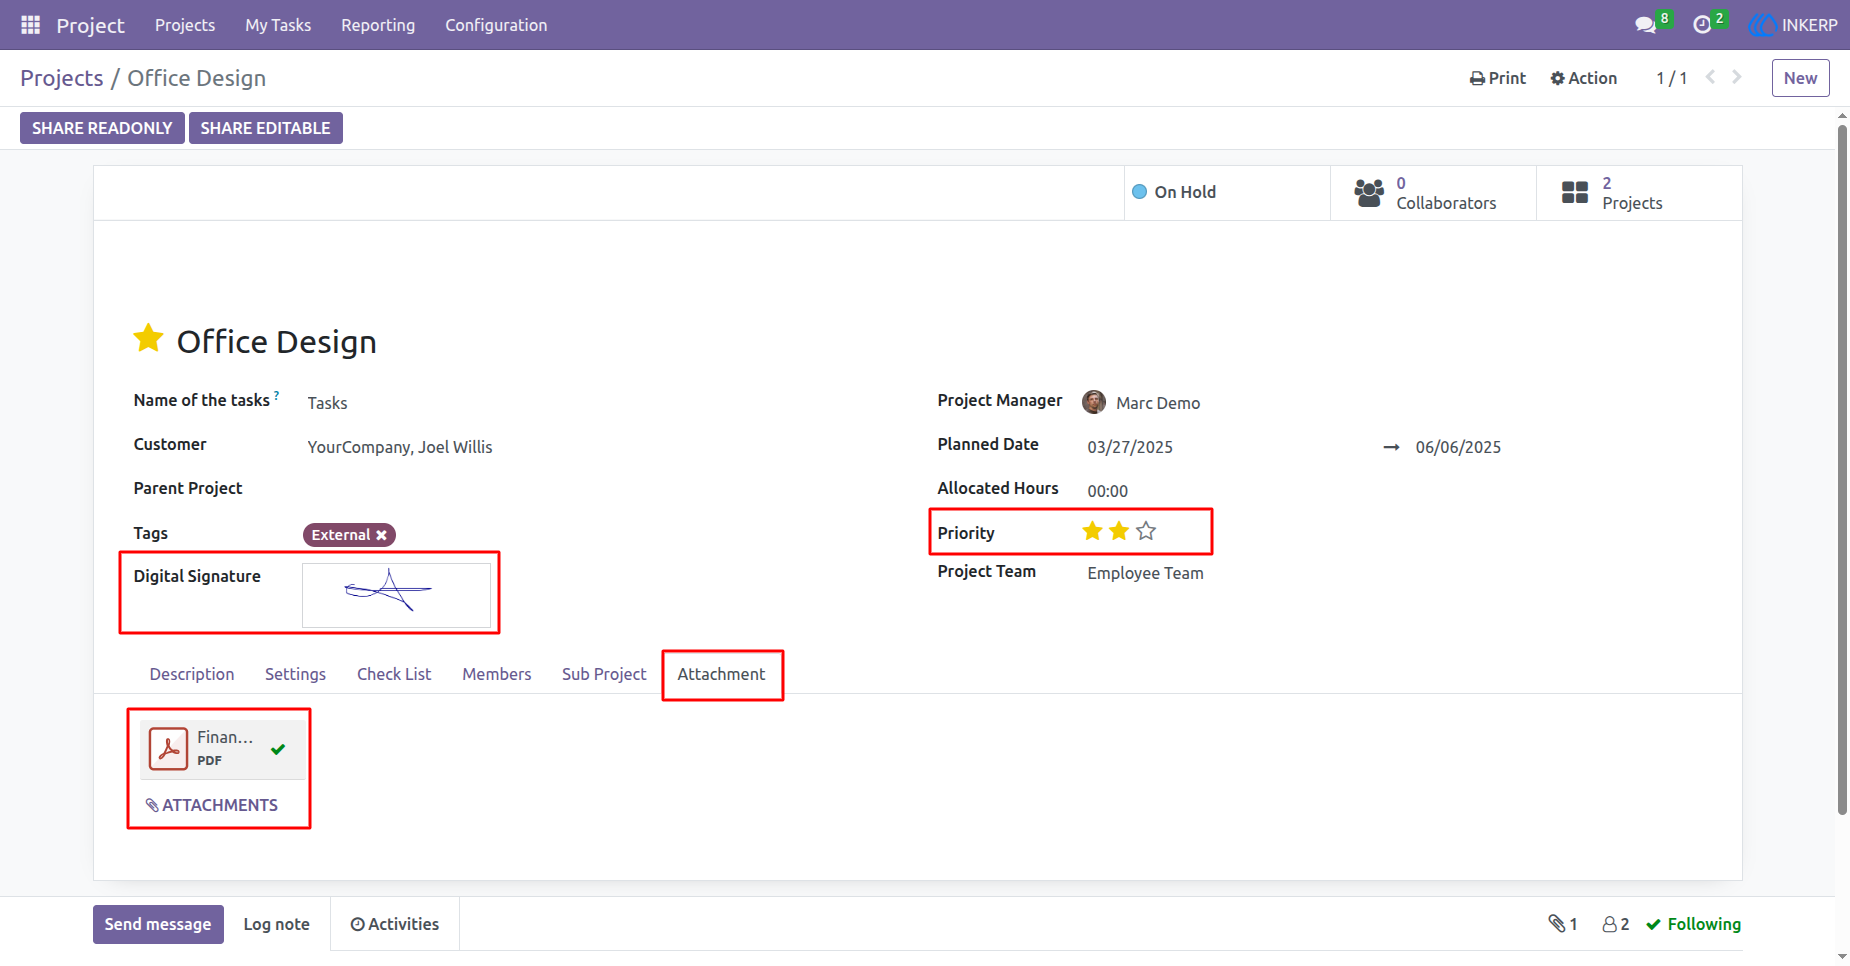Viewport: 1850px width, 966px height.
Task: Click the green check on PDF attachment
Action: (278, 749)
